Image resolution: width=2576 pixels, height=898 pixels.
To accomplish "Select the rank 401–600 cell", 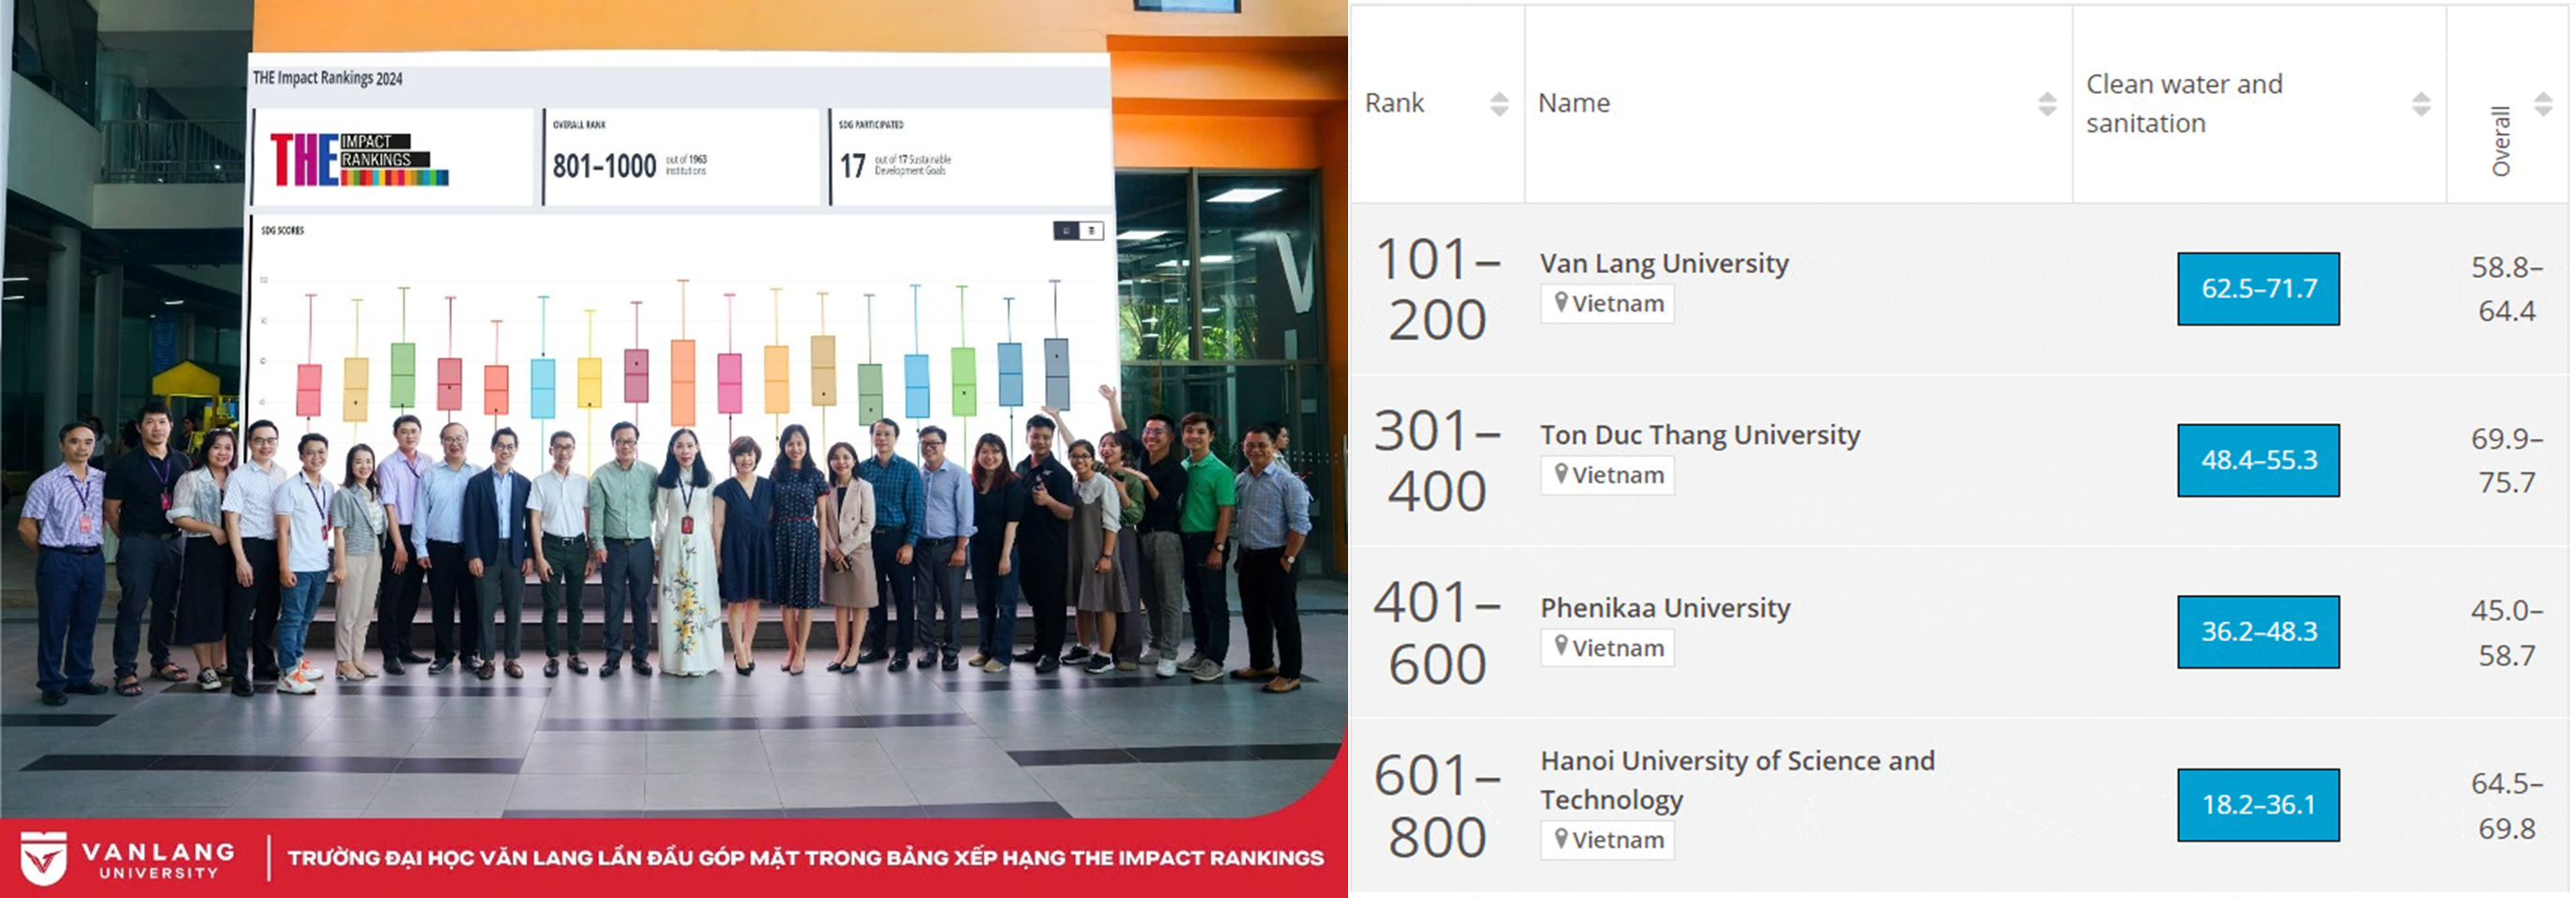I will point(1437,633).
